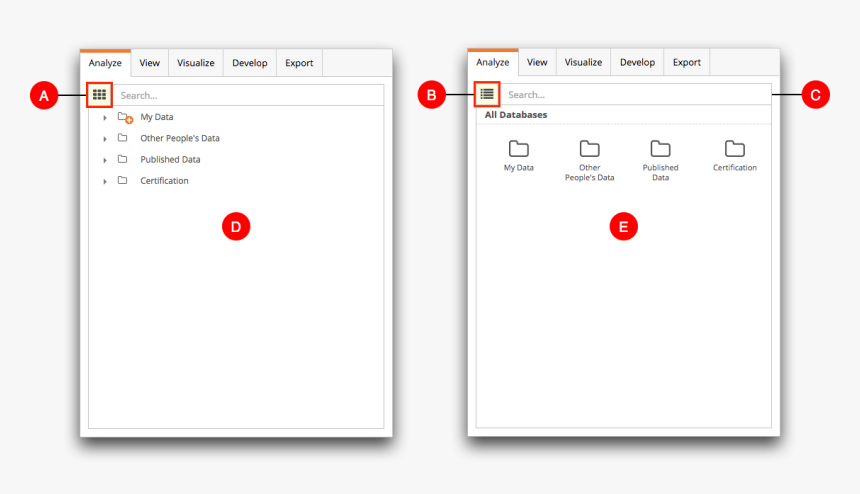Click the Certification label under grid folder
The image size is (860, 494).
(735, 168)
